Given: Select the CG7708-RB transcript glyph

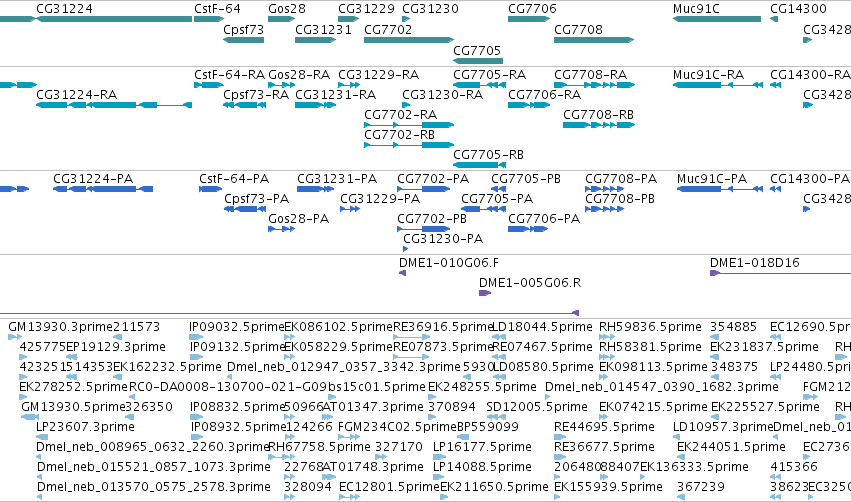Looking at the screenshot, I should [x=599, y=125].
